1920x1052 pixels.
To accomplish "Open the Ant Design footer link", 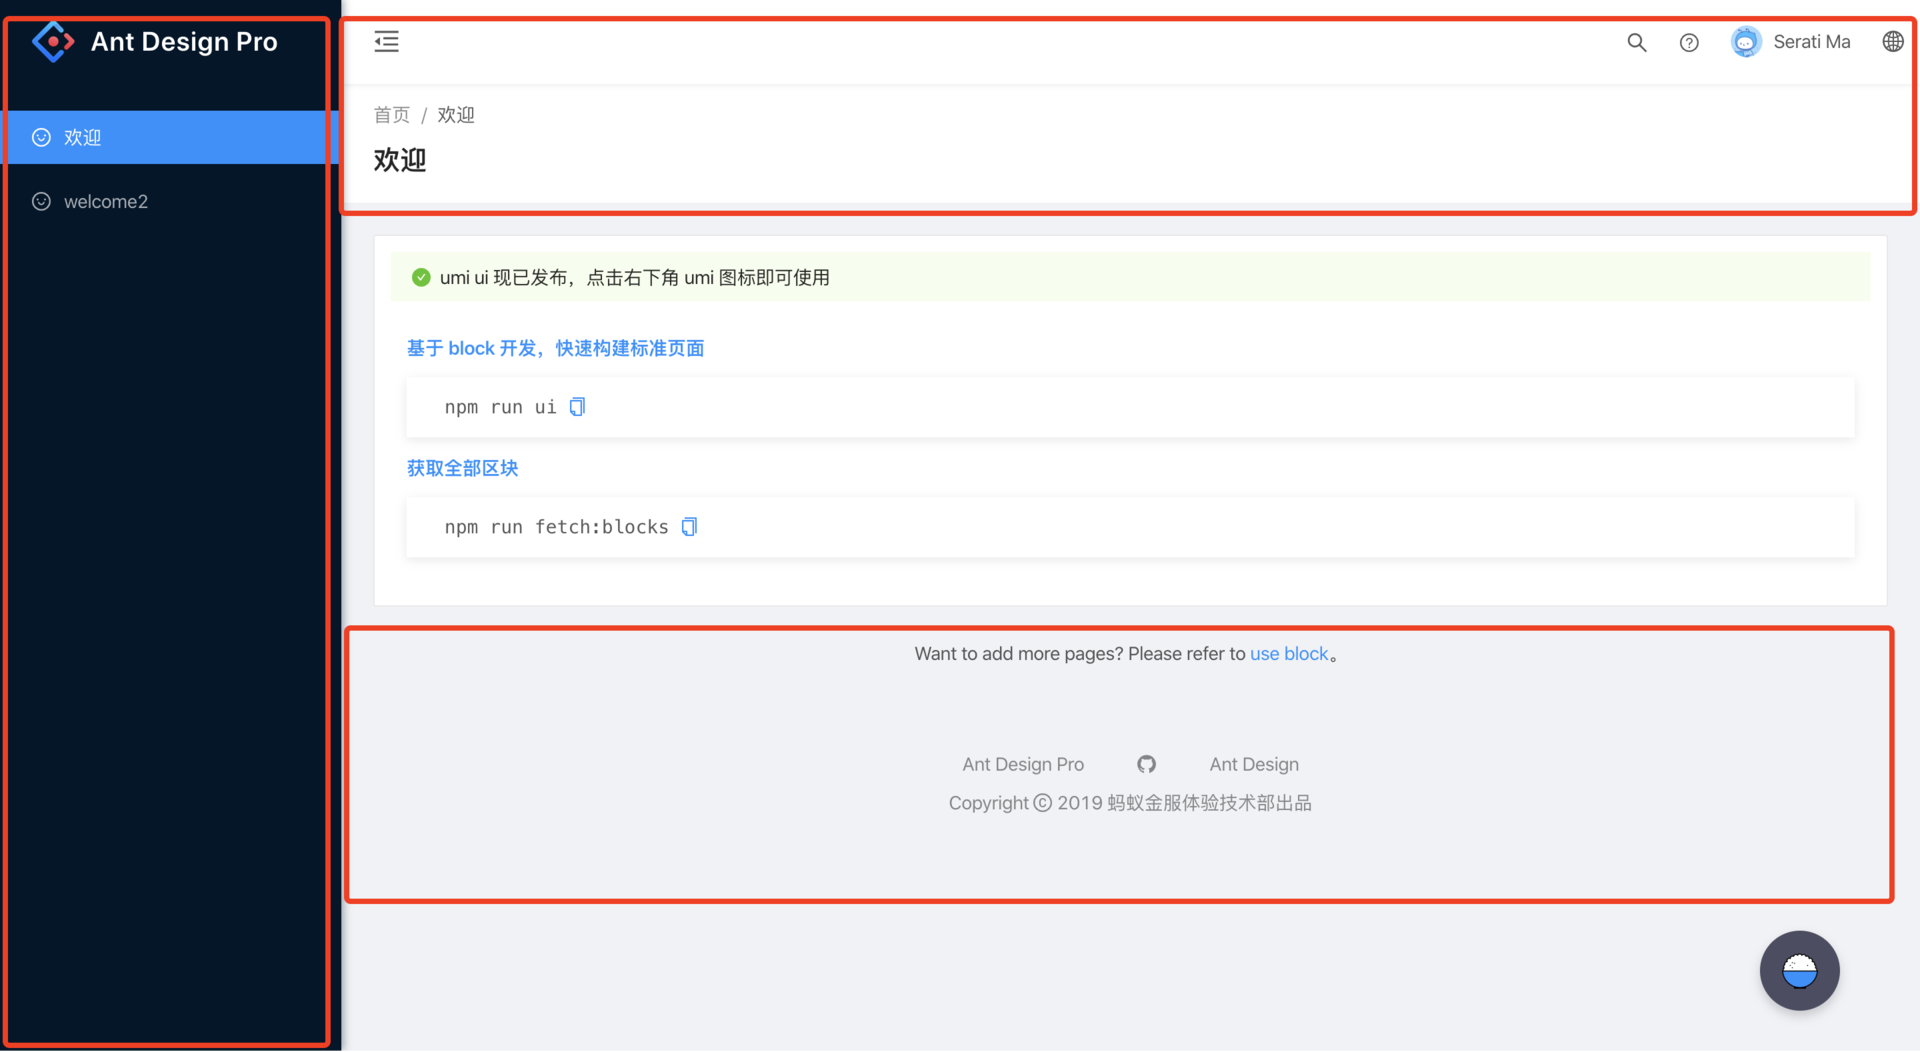I will [x=1254, y=764].
